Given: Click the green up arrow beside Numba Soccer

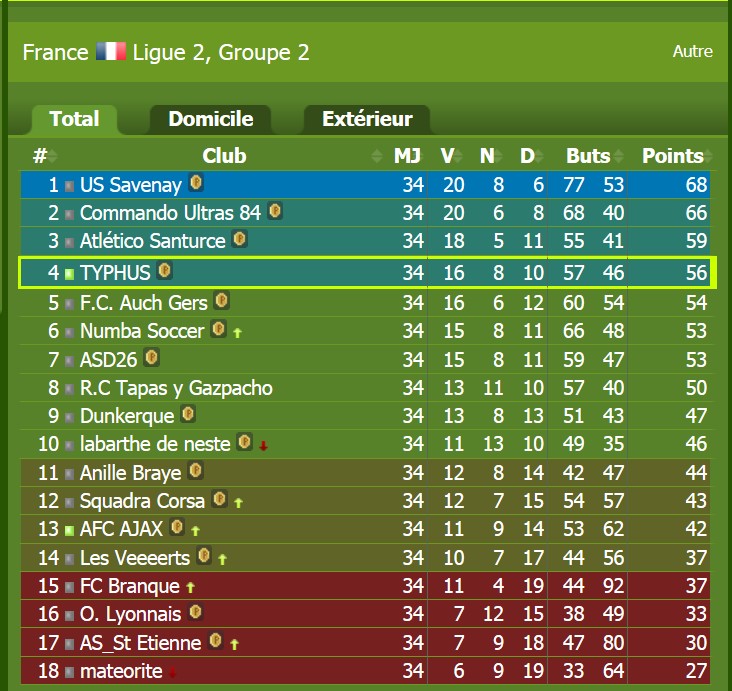Looking at the screenshot, I should point(238,332).
